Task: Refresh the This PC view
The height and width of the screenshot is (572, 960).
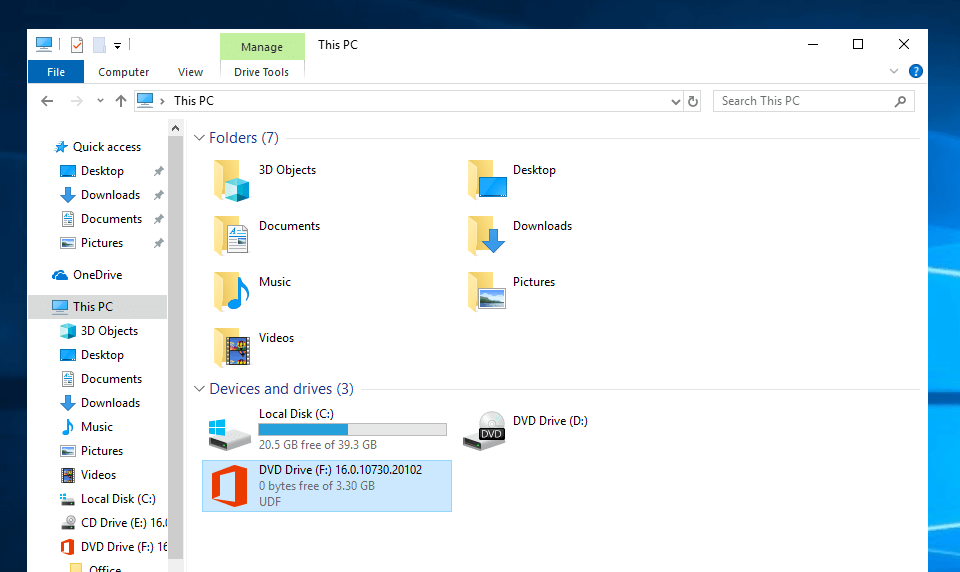Action: (x=692, y=101)
